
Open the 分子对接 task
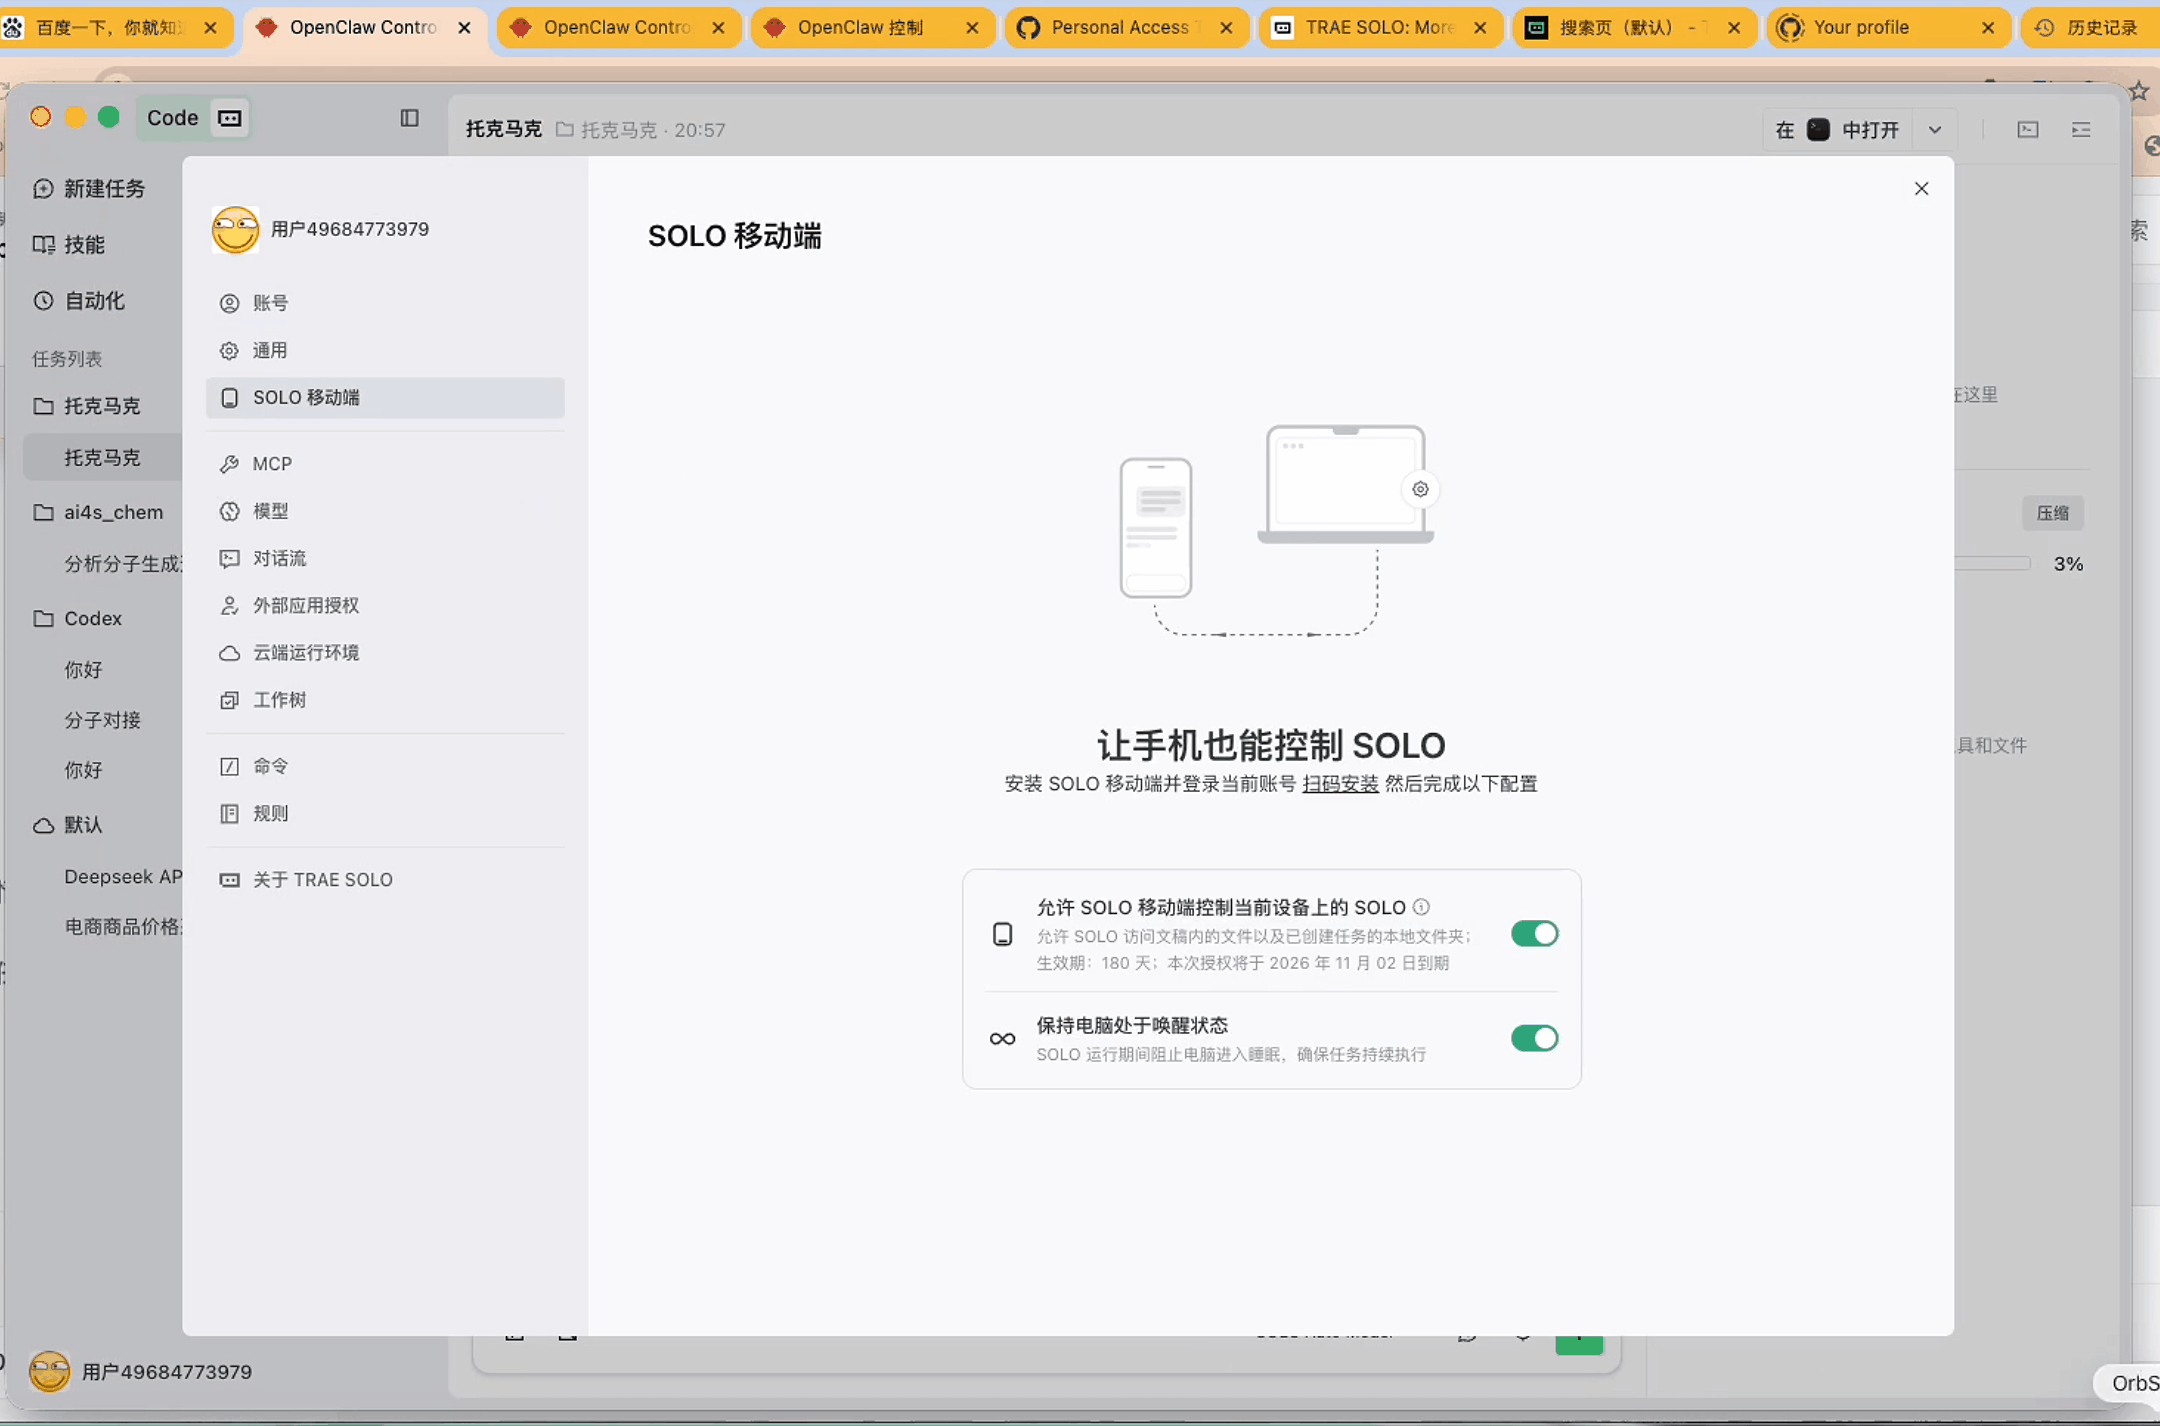[102, 720]
